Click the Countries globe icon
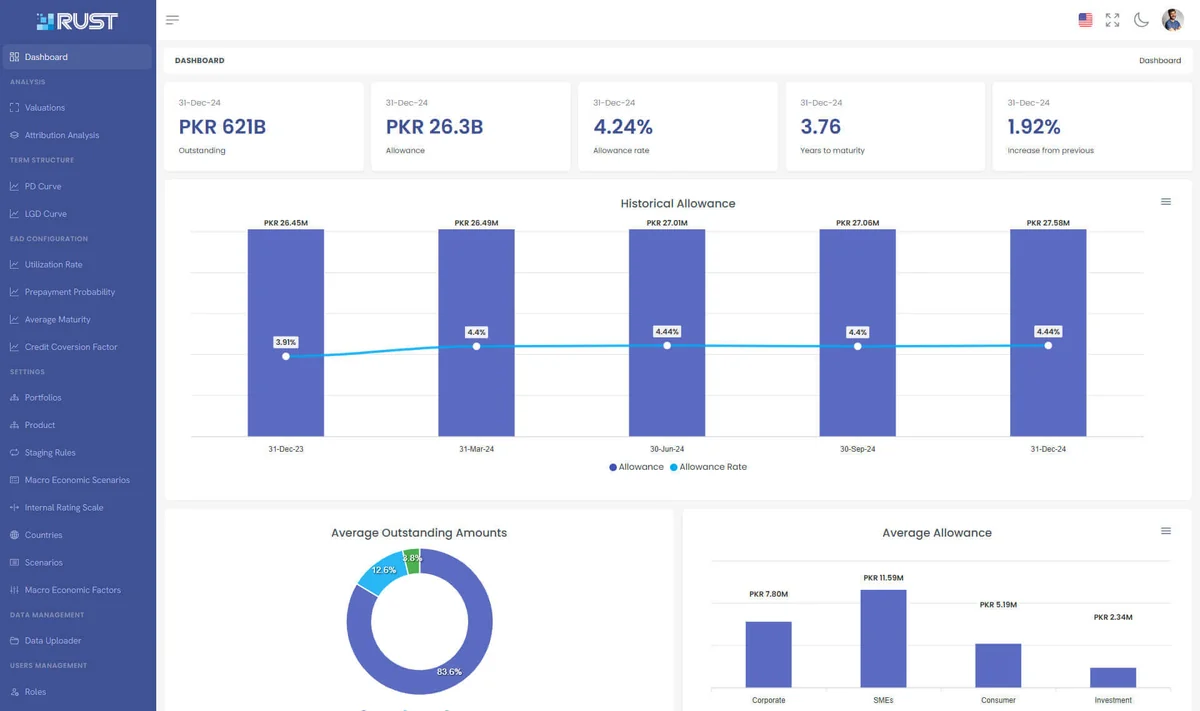This screenshot has height=711, width=1200. (14, 535)
